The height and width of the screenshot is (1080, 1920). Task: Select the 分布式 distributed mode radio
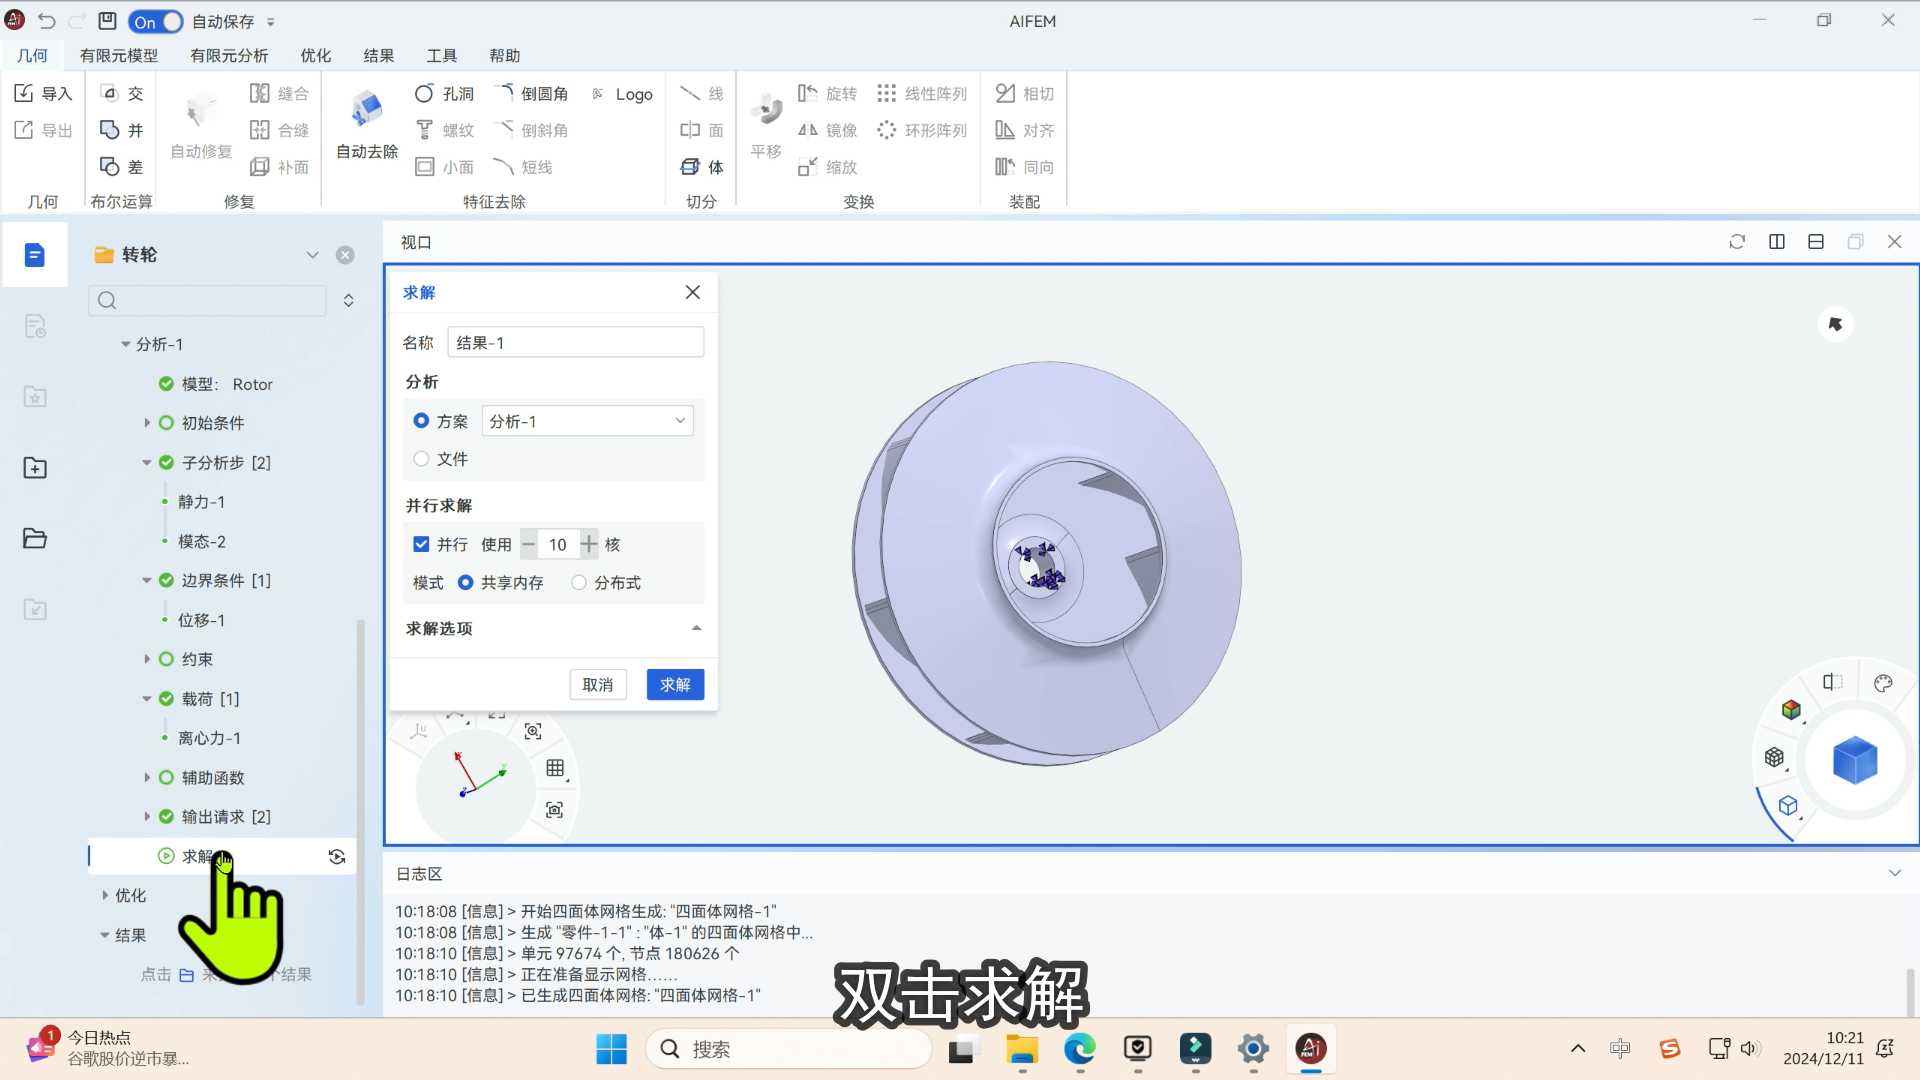point(579,582)
